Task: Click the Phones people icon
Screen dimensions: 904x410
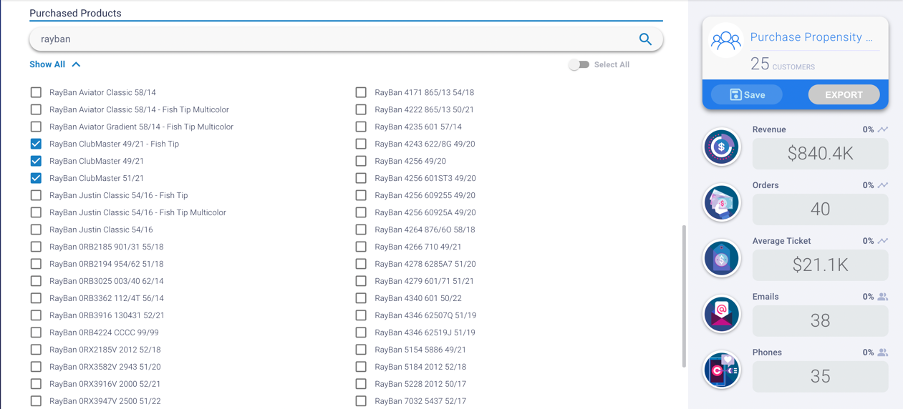Action: (x=883, y=352)
